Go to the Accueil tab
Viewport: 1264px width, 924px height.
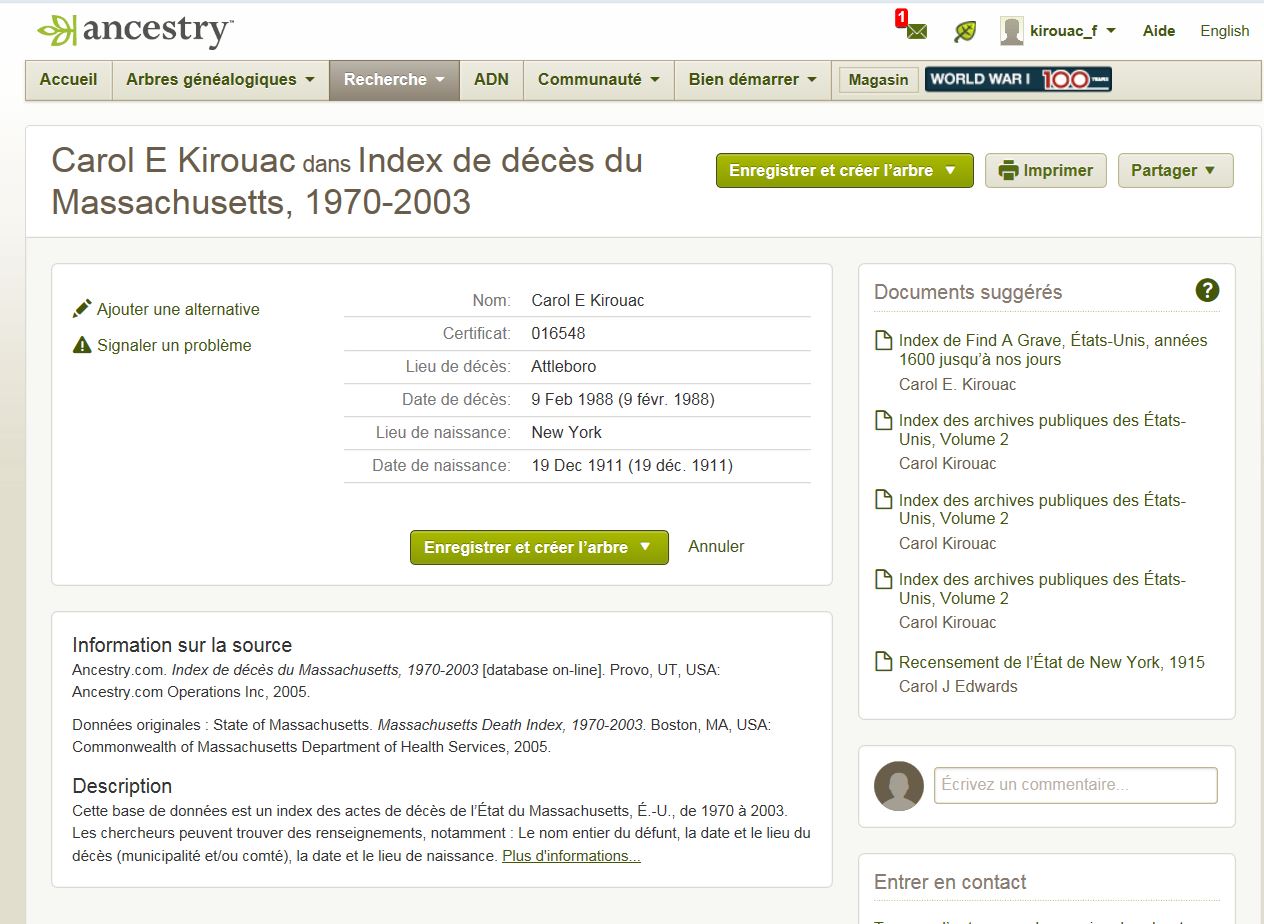[69, 80]
